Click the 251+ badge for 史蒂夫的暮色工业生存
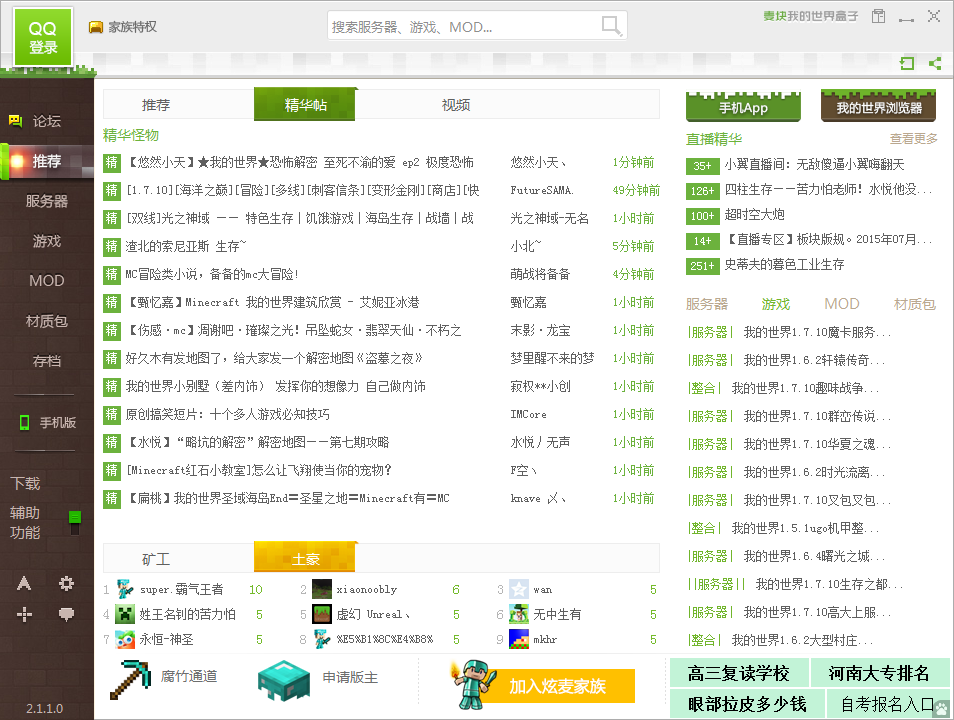Image resolution: width=954 pixels, height=720 pixels. click(702, 266)
